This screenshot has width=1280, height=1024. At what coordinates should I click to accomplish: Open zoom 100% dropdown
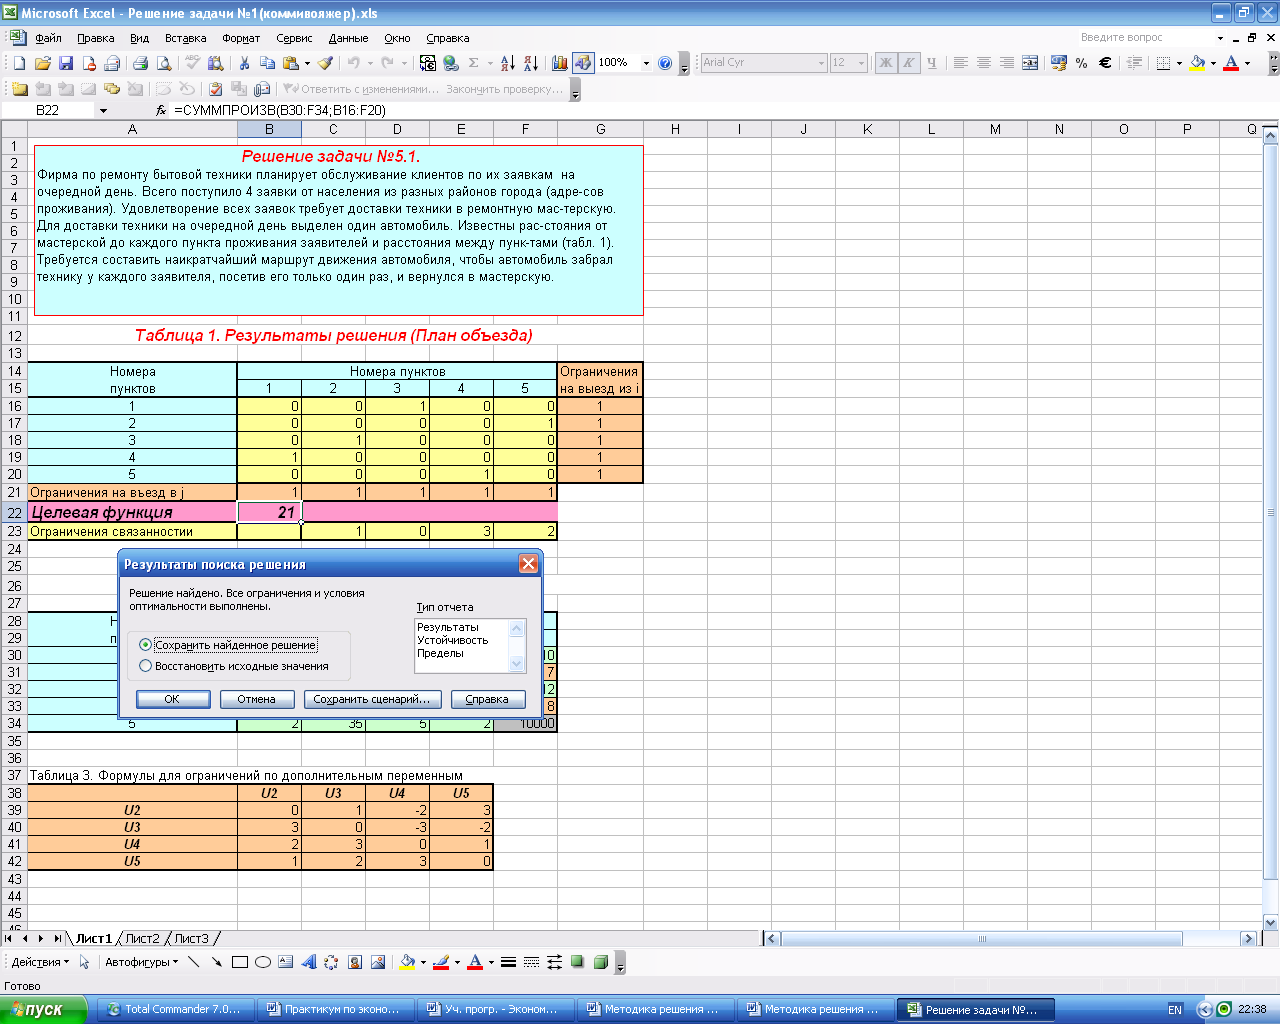tap(646, 63)
